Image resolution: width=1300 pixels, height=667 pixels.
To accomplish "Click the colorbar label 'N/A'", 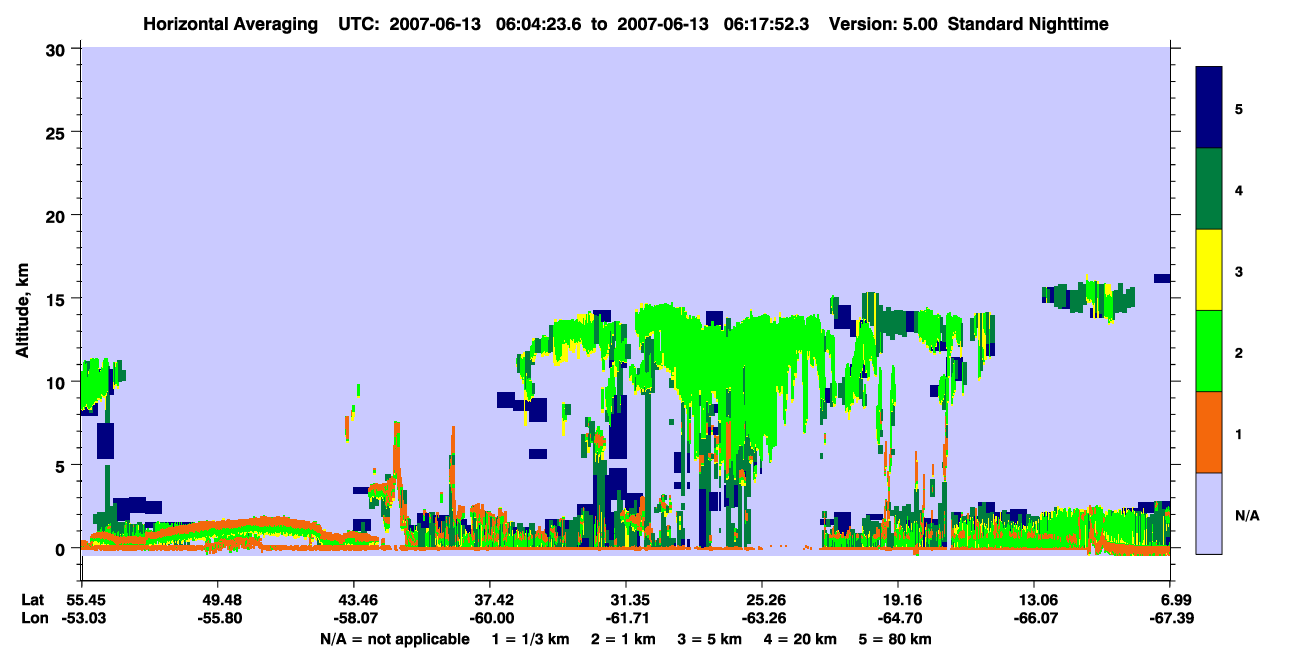I will point(1246,515).
